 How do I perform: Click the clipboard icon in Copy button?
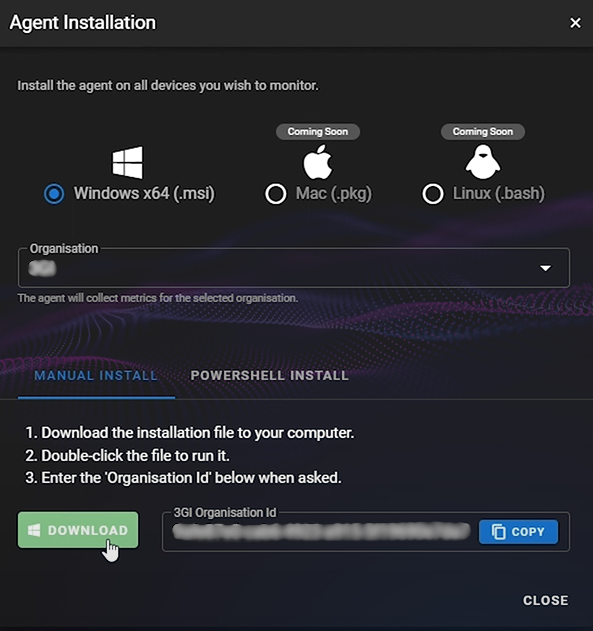[498, 532]
